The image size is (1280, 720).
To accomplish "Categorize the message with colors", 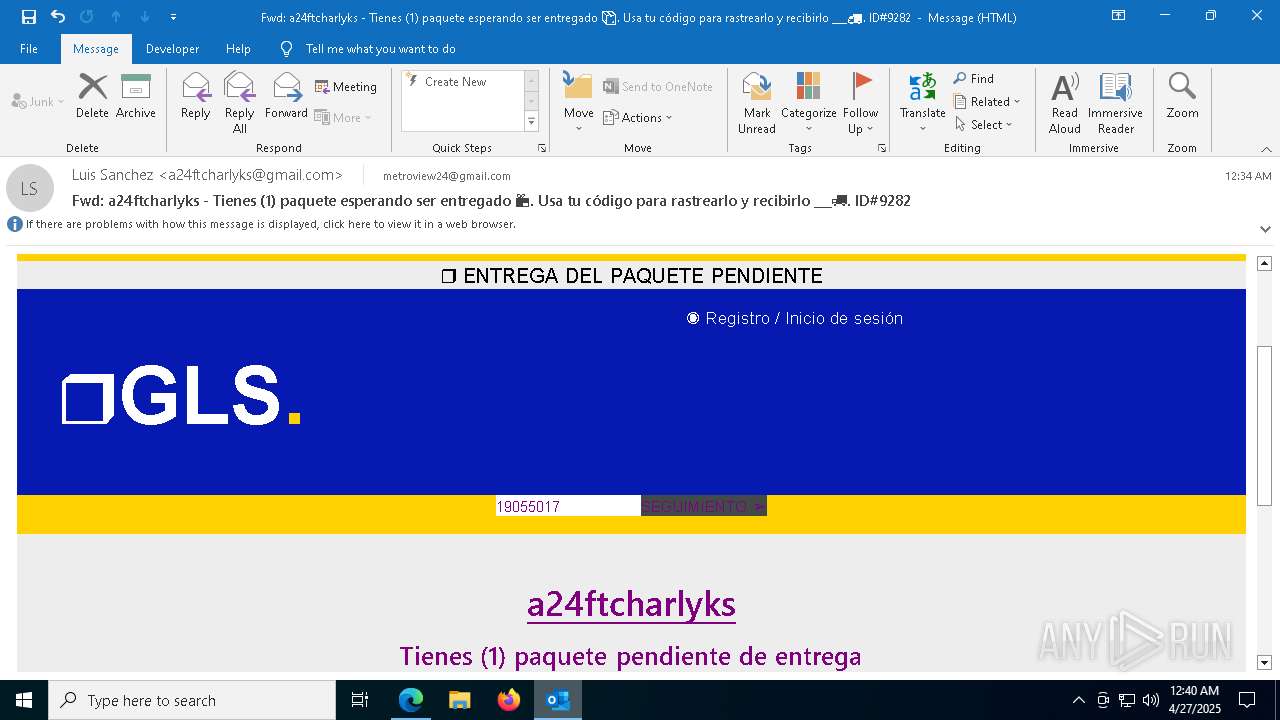I will pyautogui.click(x=808, y=103).
